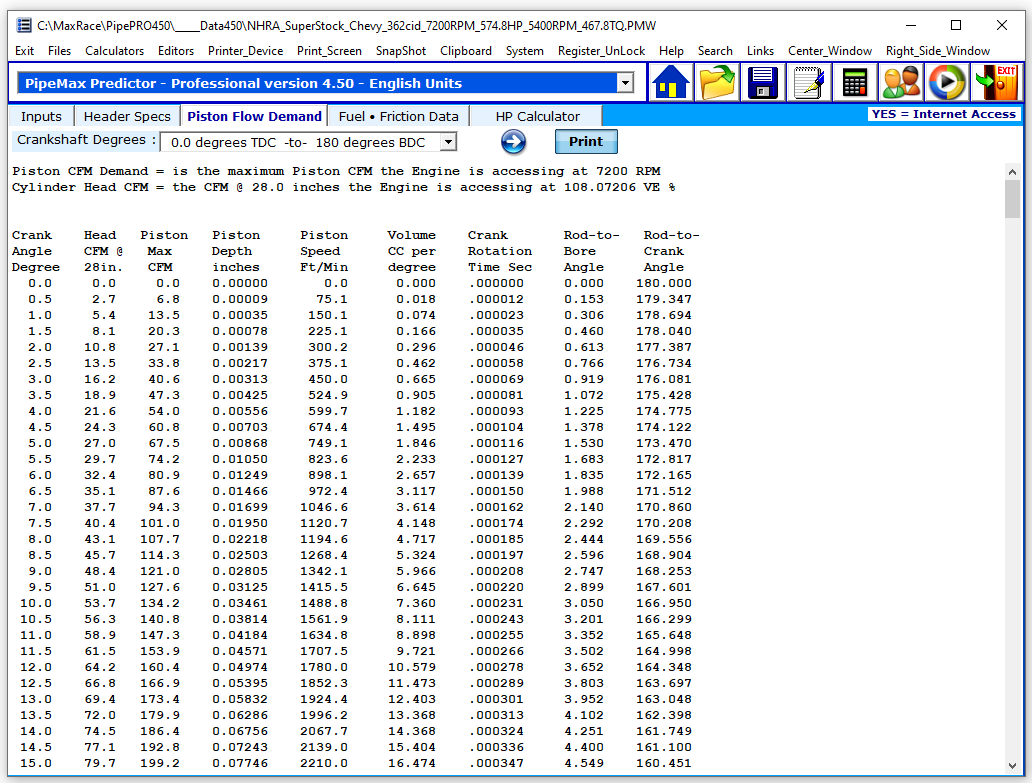Launch the calculator icon
Image resolution: width=1032 pixels, height=783 pixels.
[x=855, y=83]
